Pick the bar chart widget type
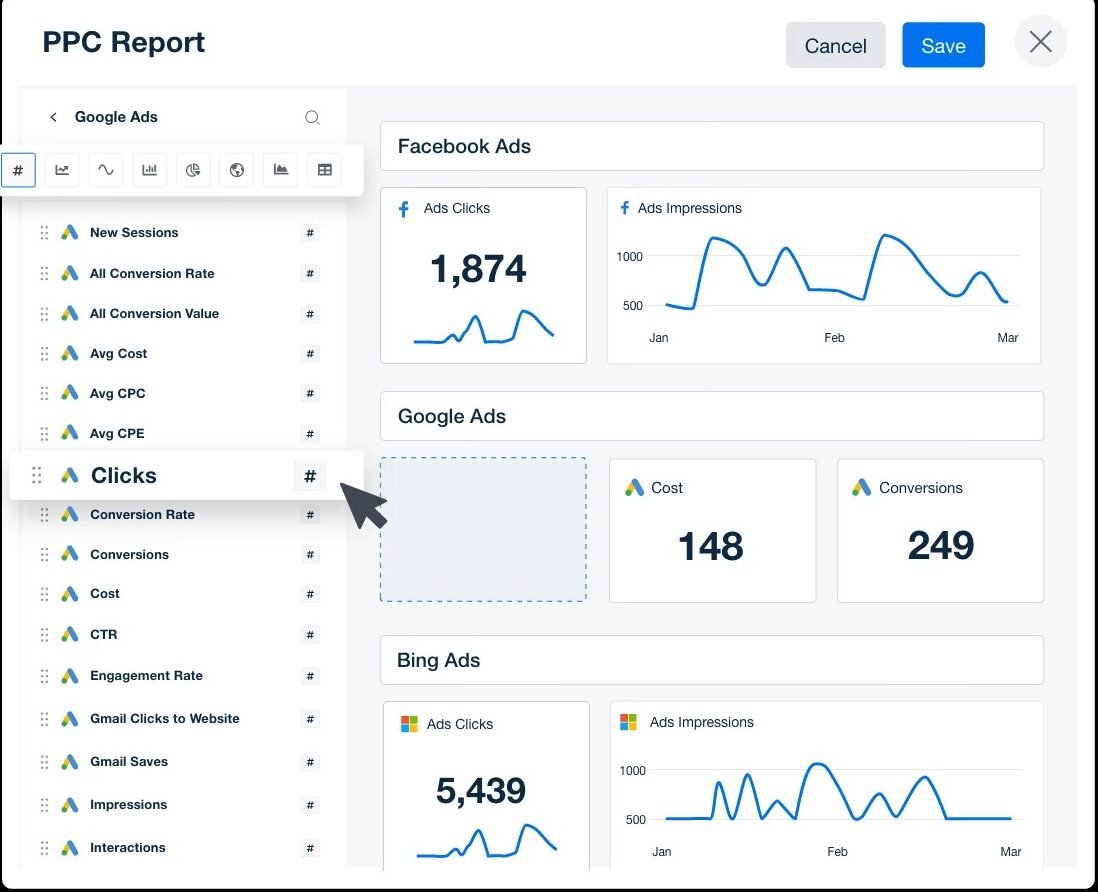Image resolution: width=1098 pixels, height=892 pixels. (x=149, y=170)
